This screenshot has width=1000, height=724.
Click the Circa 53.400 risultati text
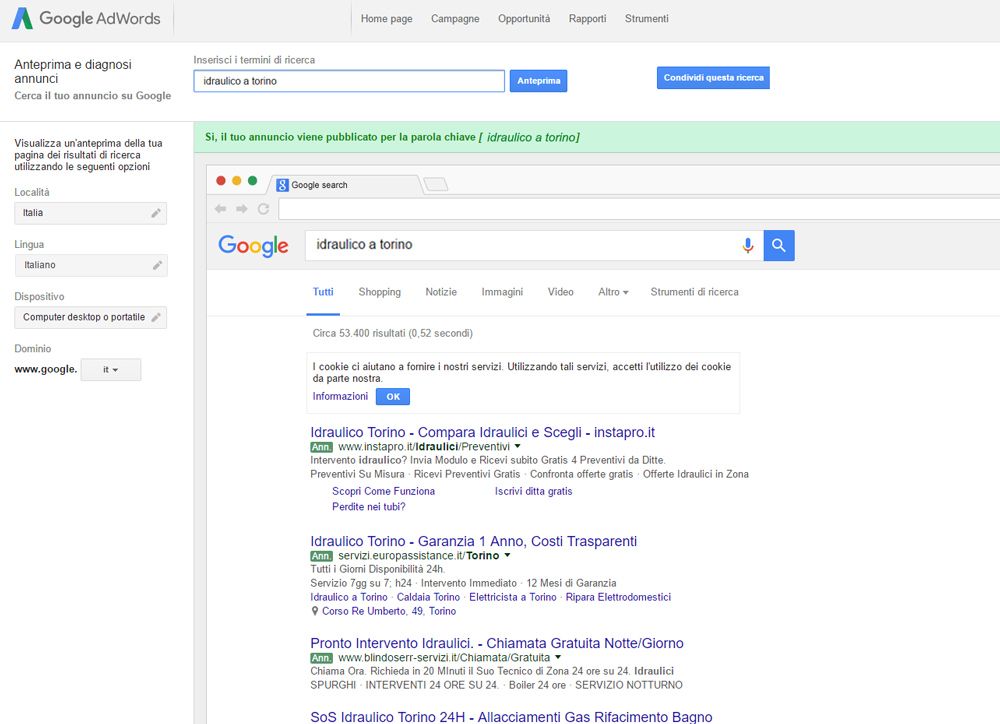coord(393,333)
